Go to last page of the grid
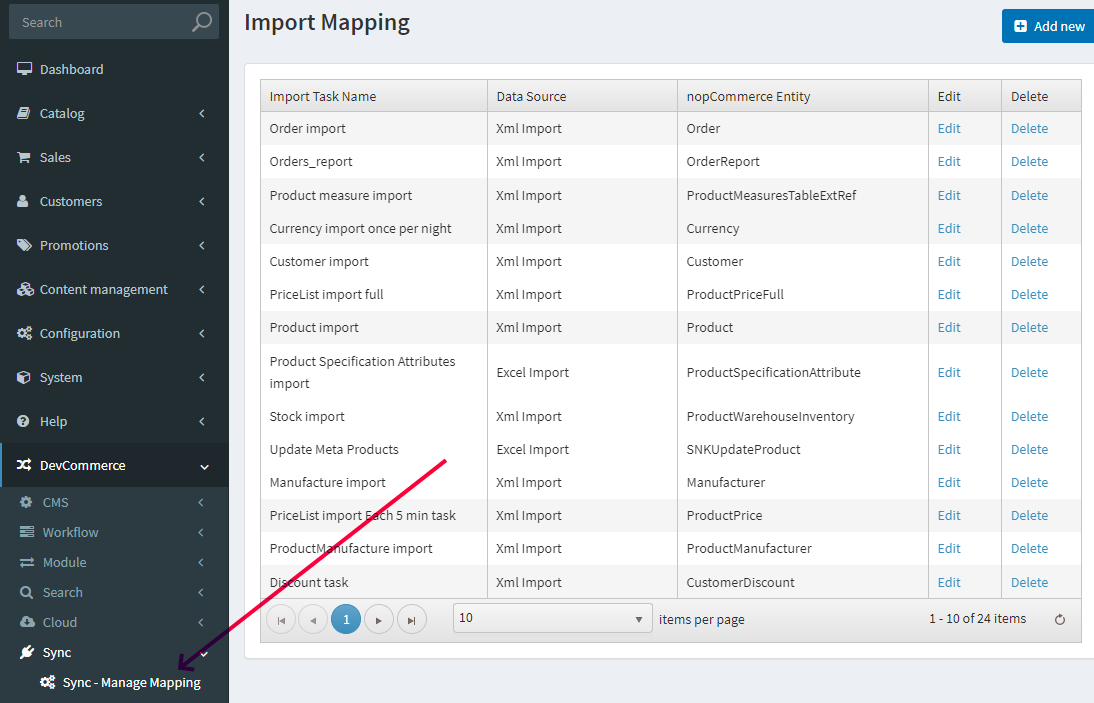Image resolution: width=1094 pixels, height=703 pixels. click(x=412, y=619)
